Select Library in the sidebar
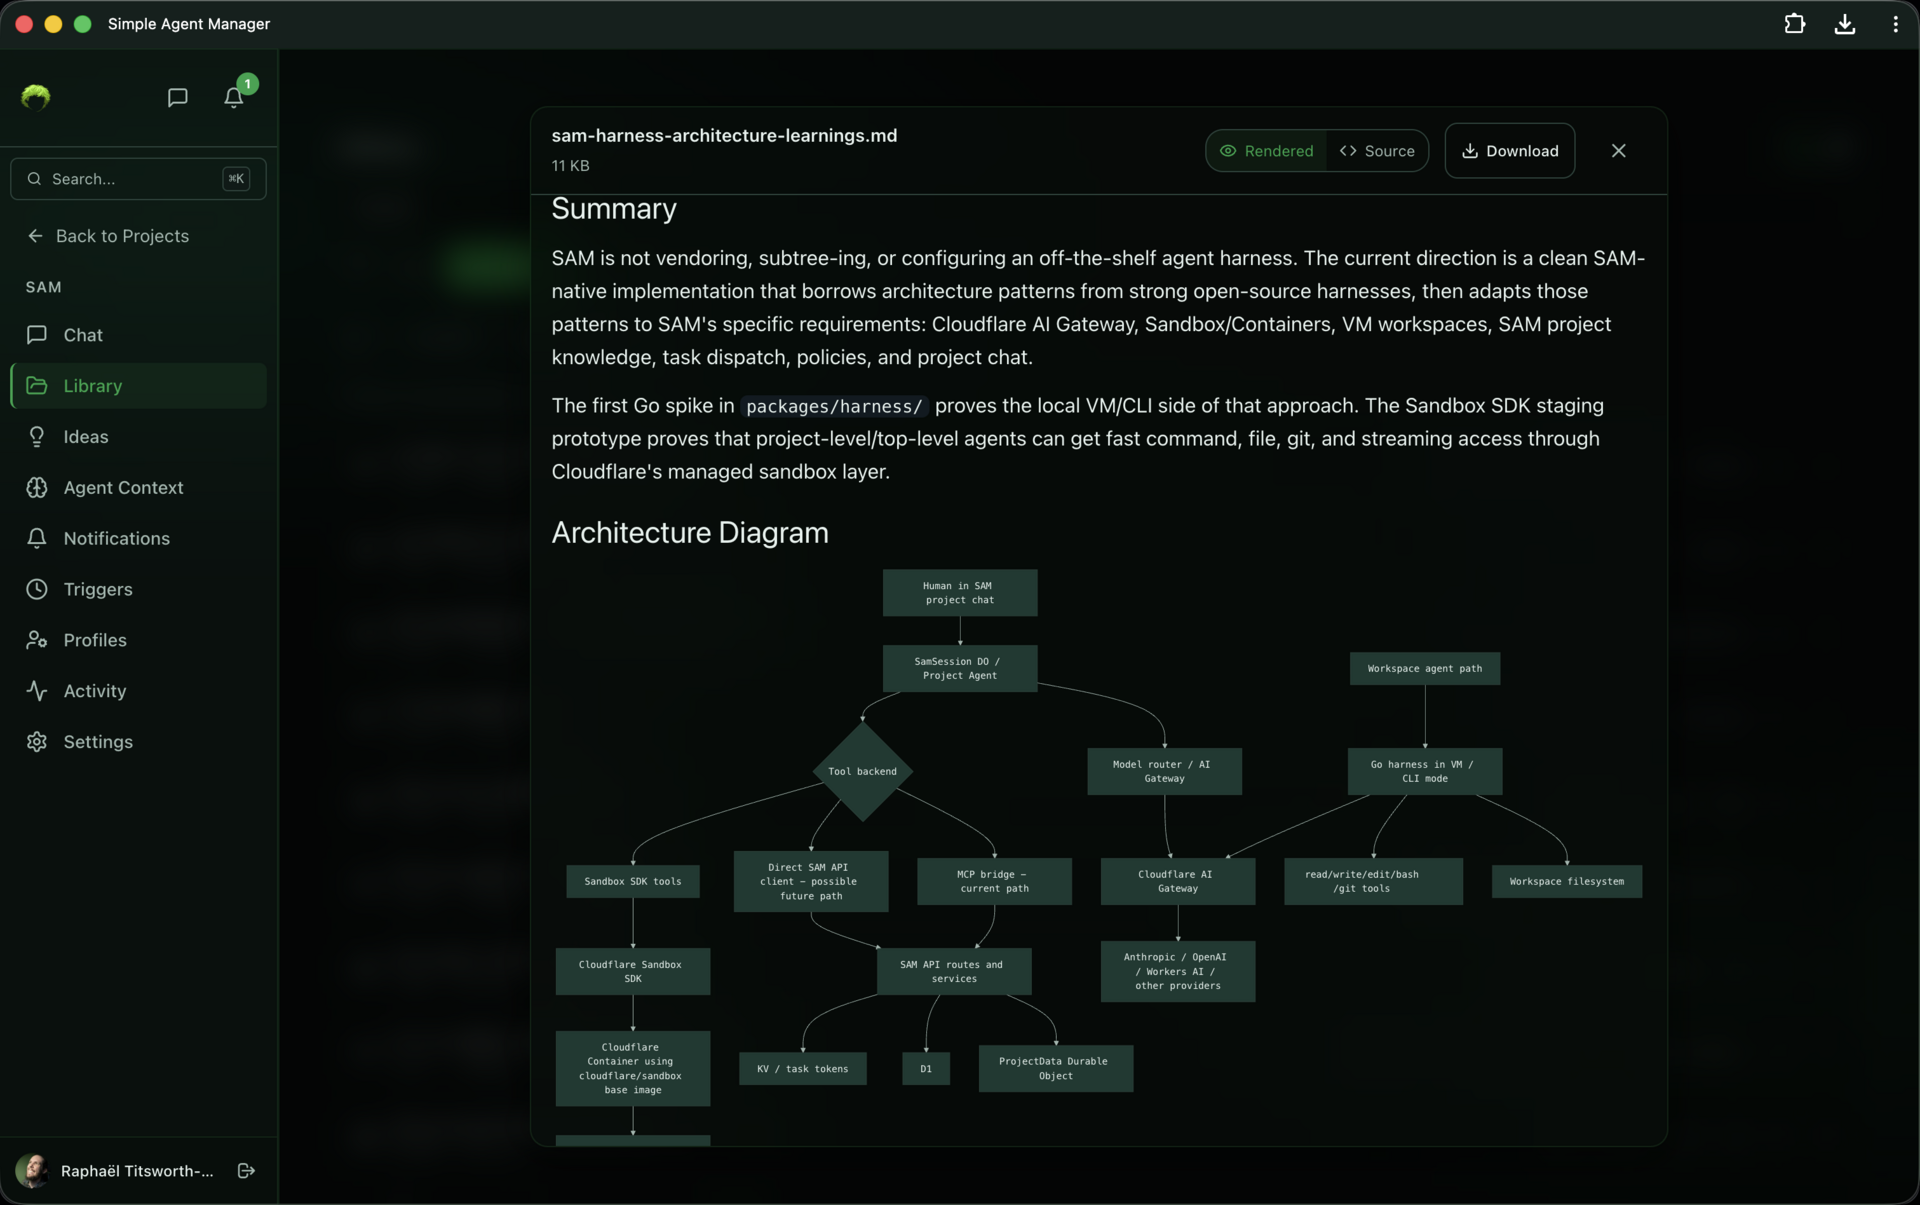 (x=138, y=386)
